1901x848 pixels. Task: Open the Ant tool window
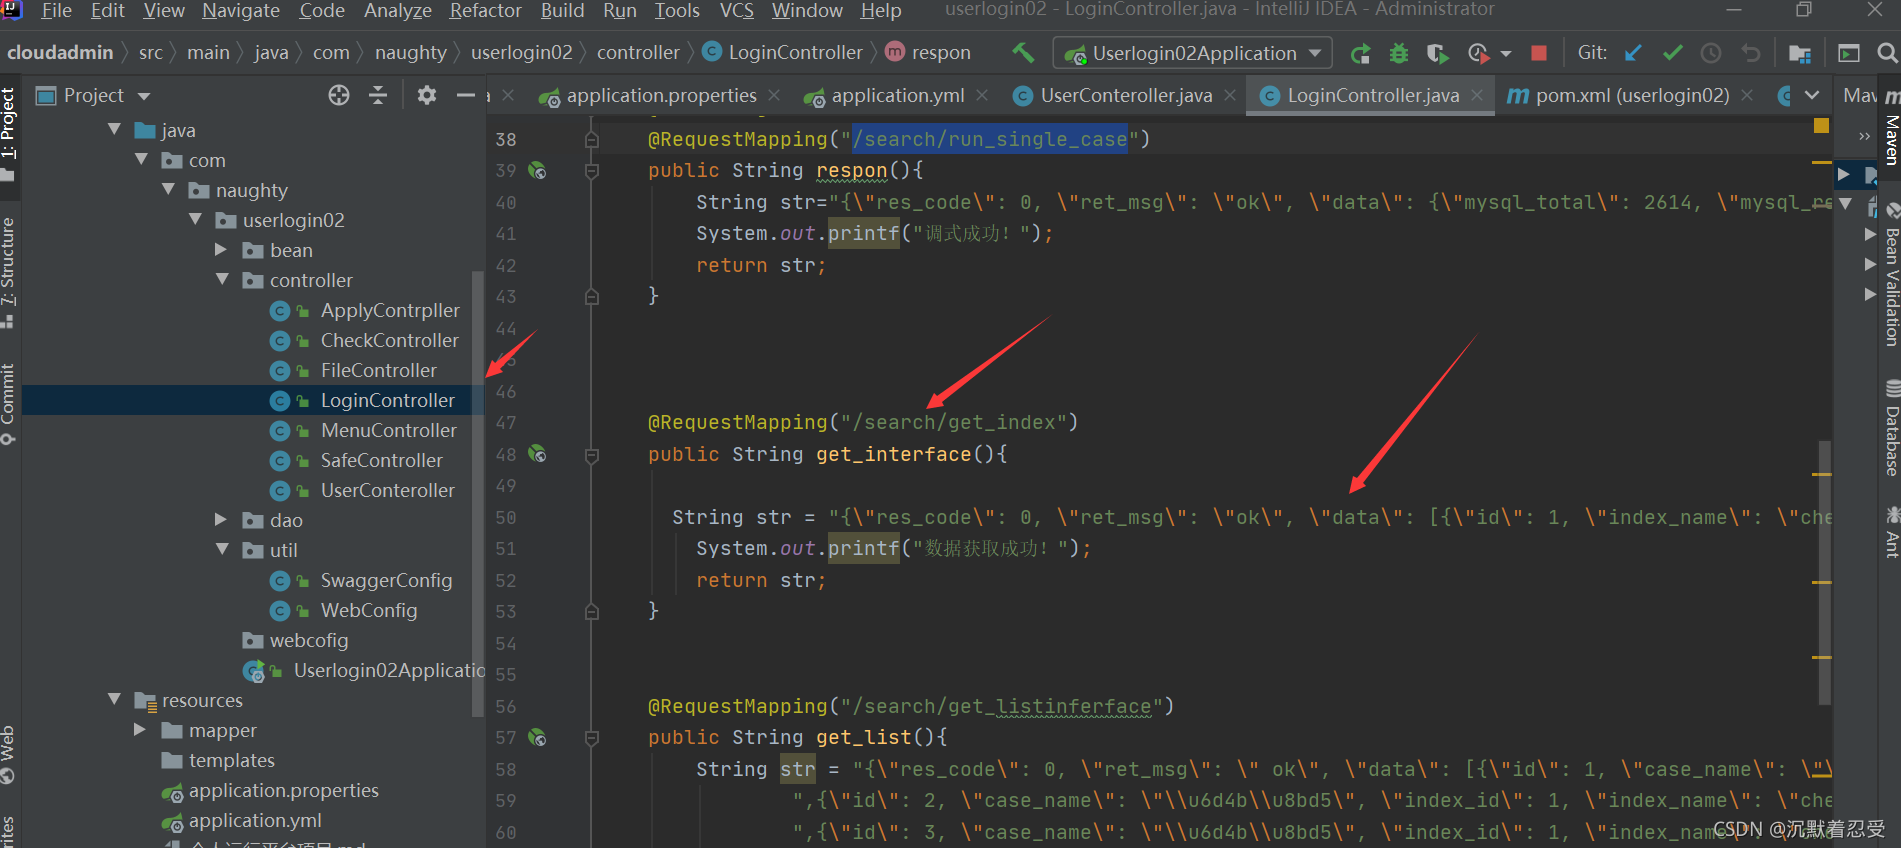(1891, 532)
